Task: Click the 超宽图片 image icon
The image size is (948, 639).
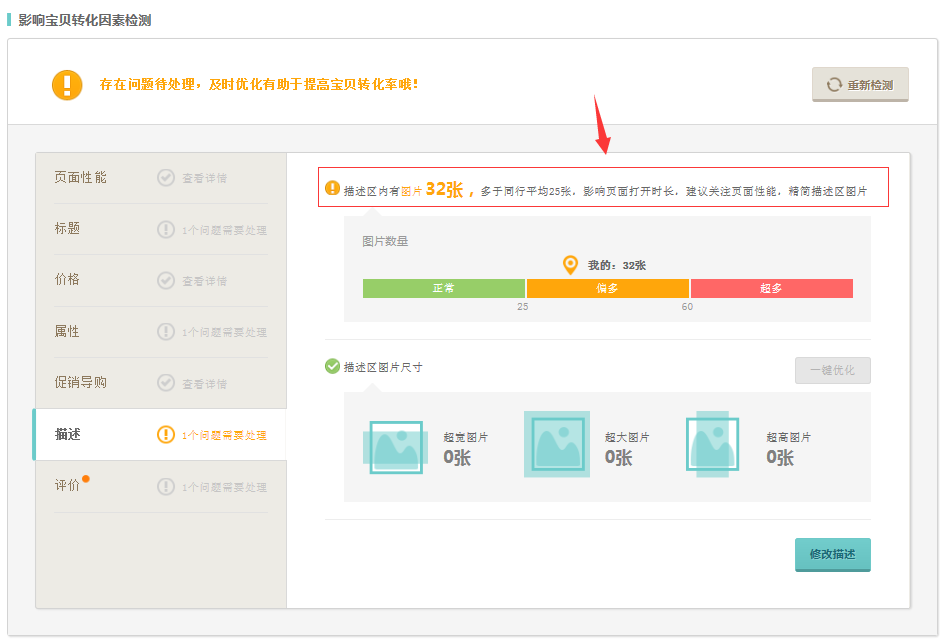Action: (395, 446)
